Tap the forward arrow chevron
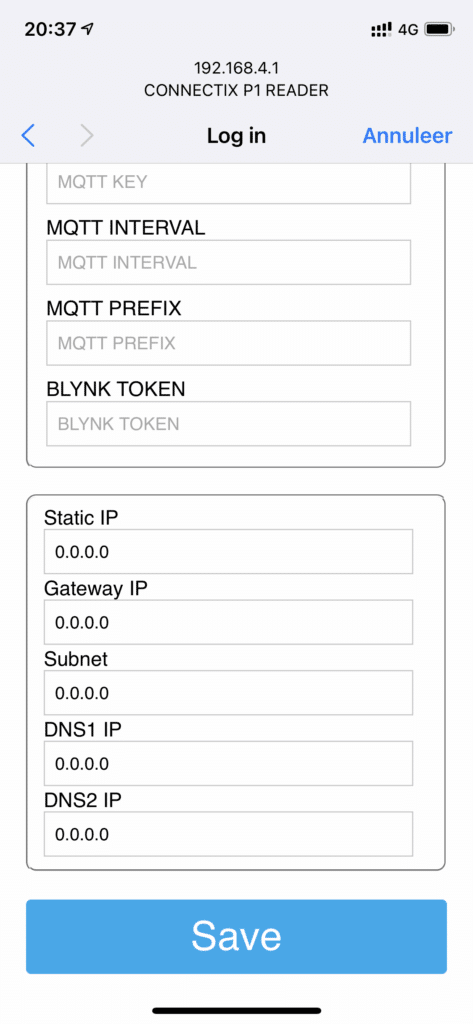Screen dimensions: 473x1024 87,136
